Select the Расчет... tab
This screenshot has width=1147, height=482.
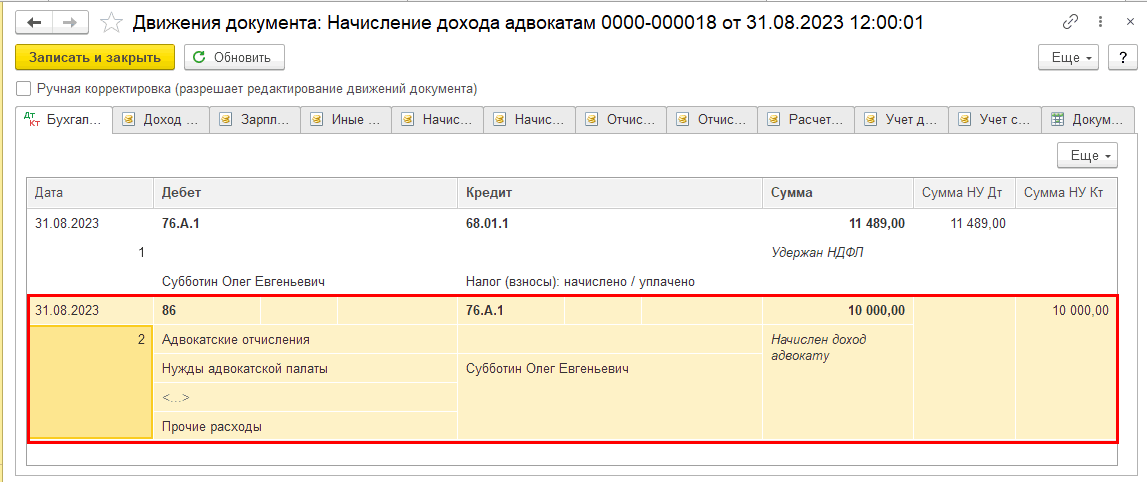coord(806,120)
